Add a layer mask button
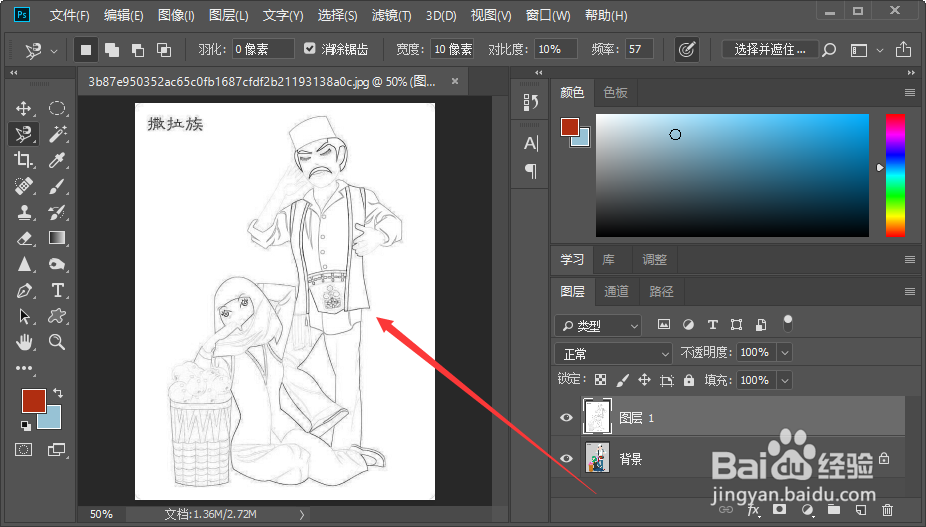 click(x=780, y=509)
